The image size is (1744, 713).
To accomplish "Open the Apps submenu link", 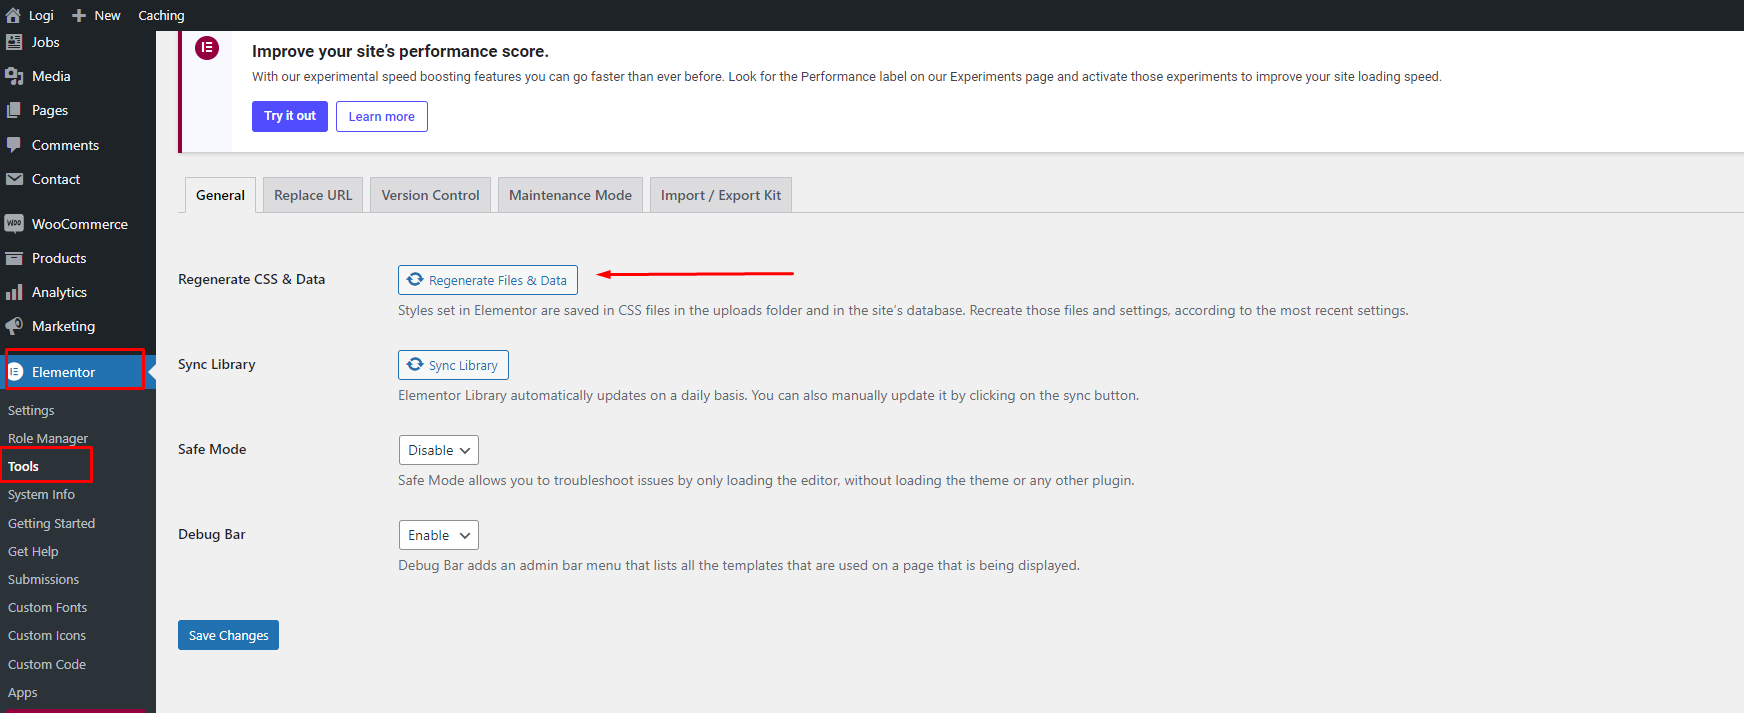I will point(22,692).
